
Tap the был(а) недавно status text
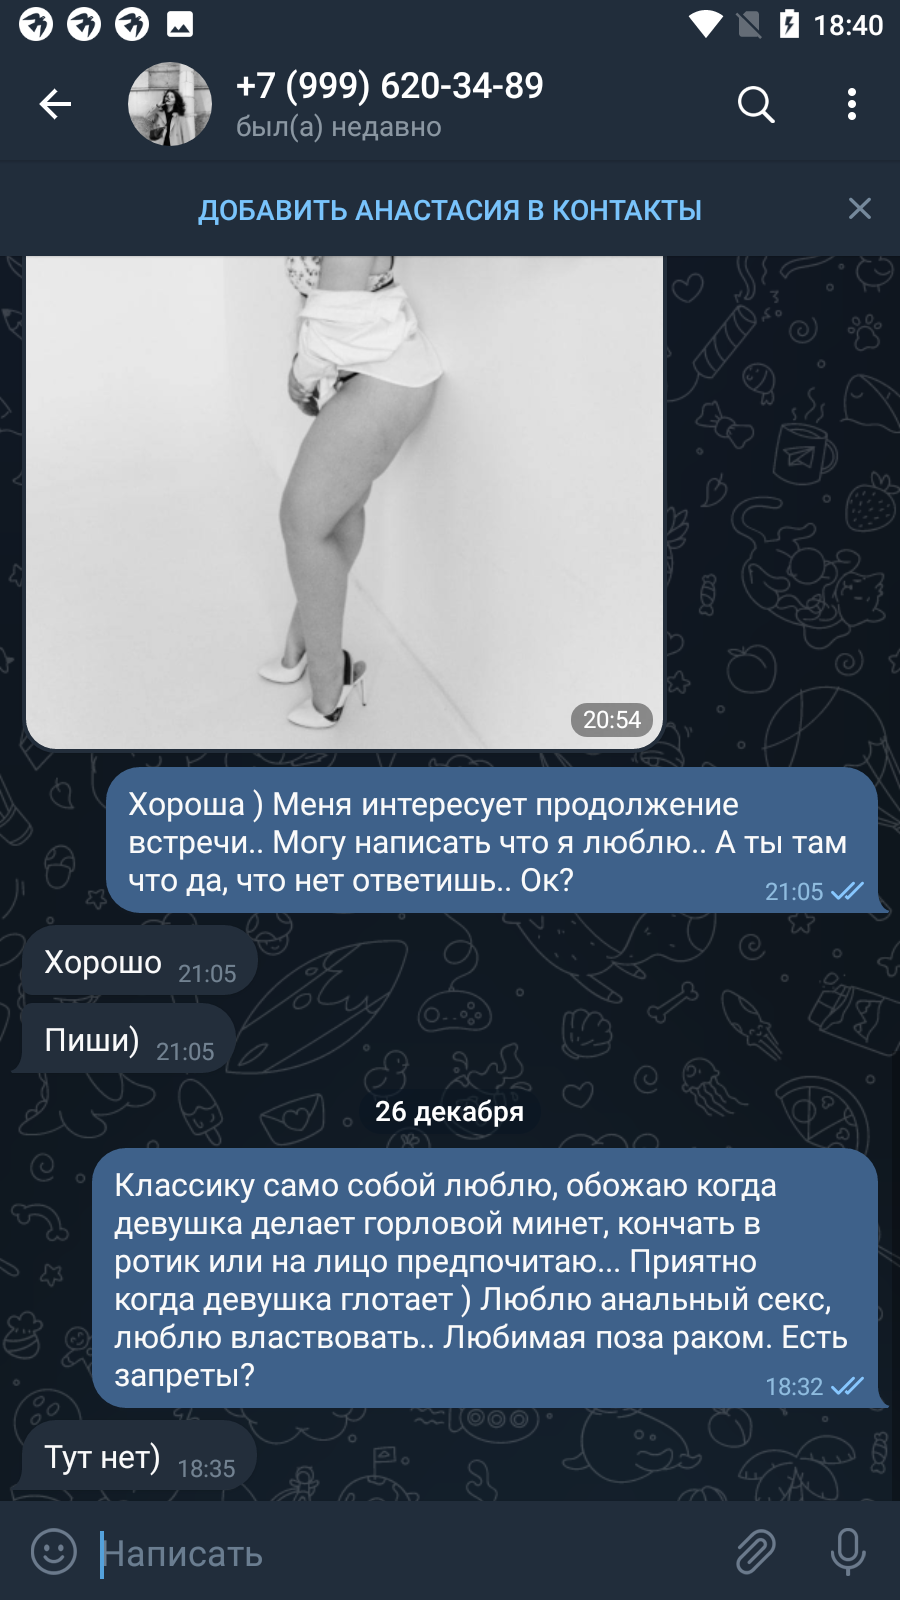coord(338,127)
